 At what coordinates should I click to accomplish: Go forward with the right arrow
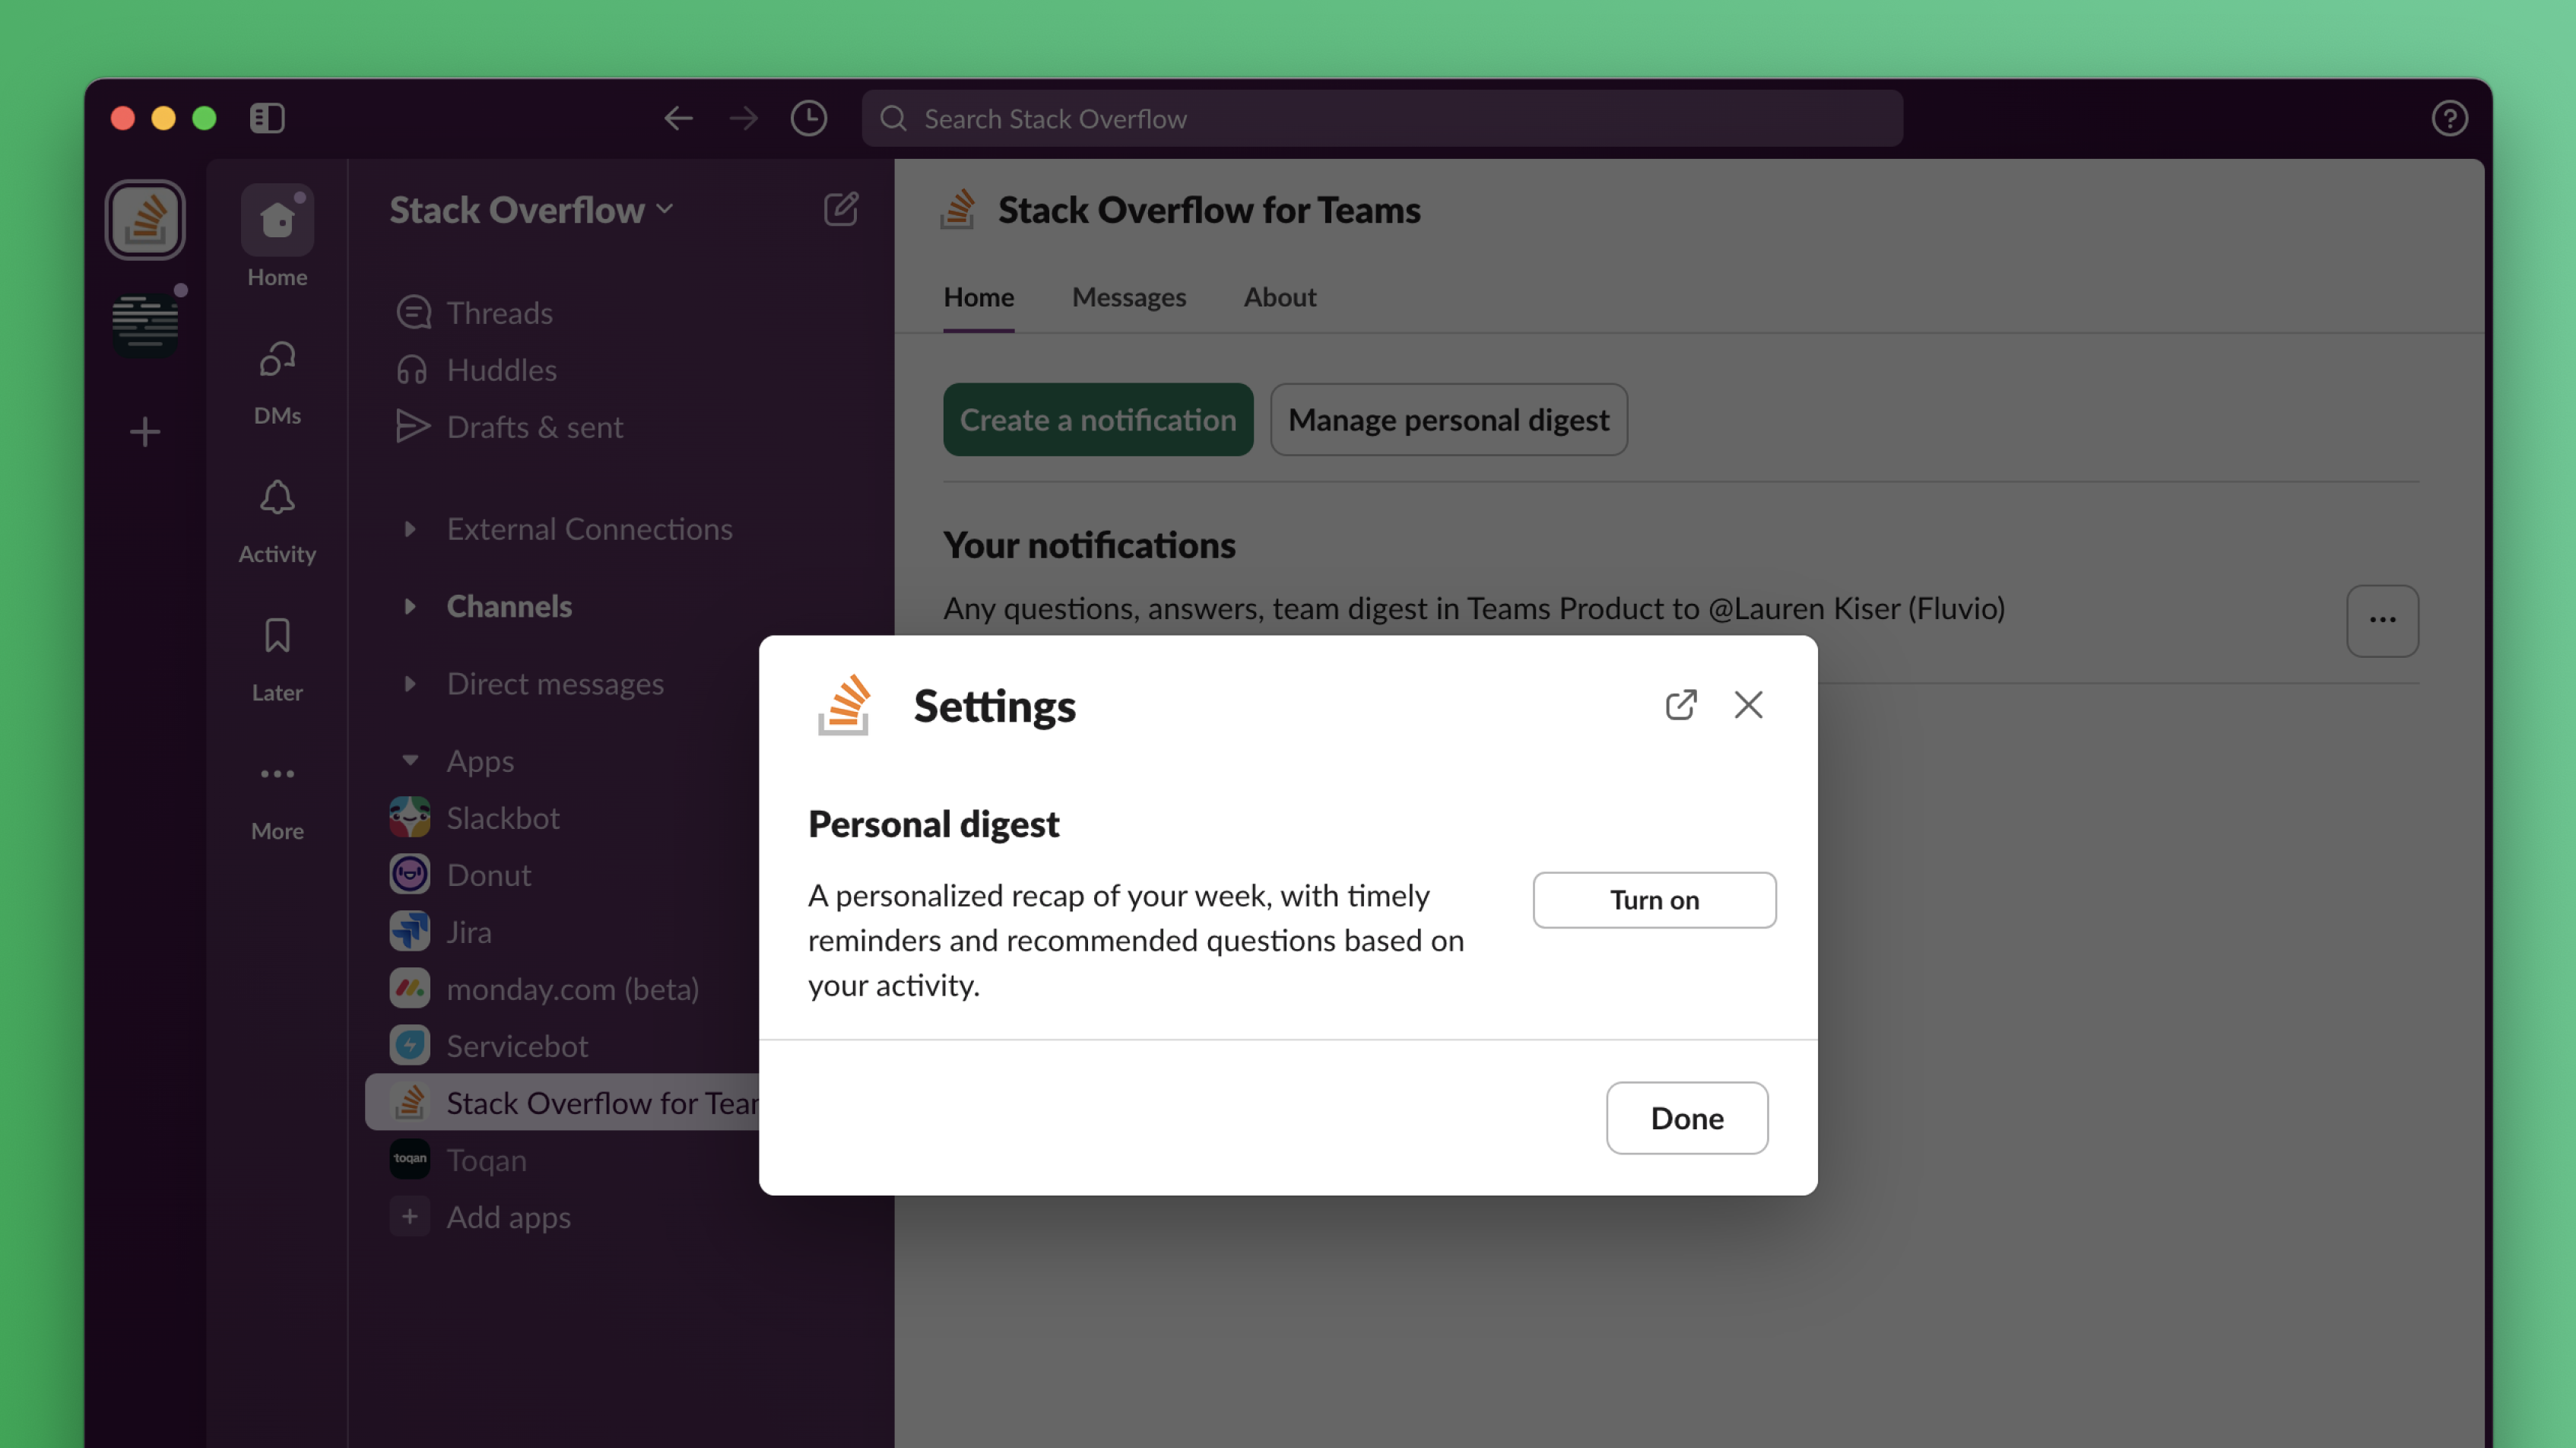tap(743, 118)
